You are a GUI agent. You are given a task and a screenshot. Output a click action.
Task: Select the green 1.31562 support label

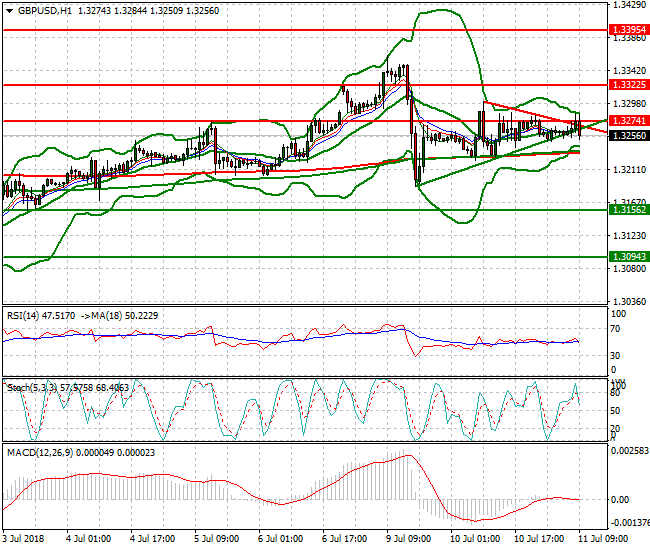pyautogui.click(x=629, y=210)
